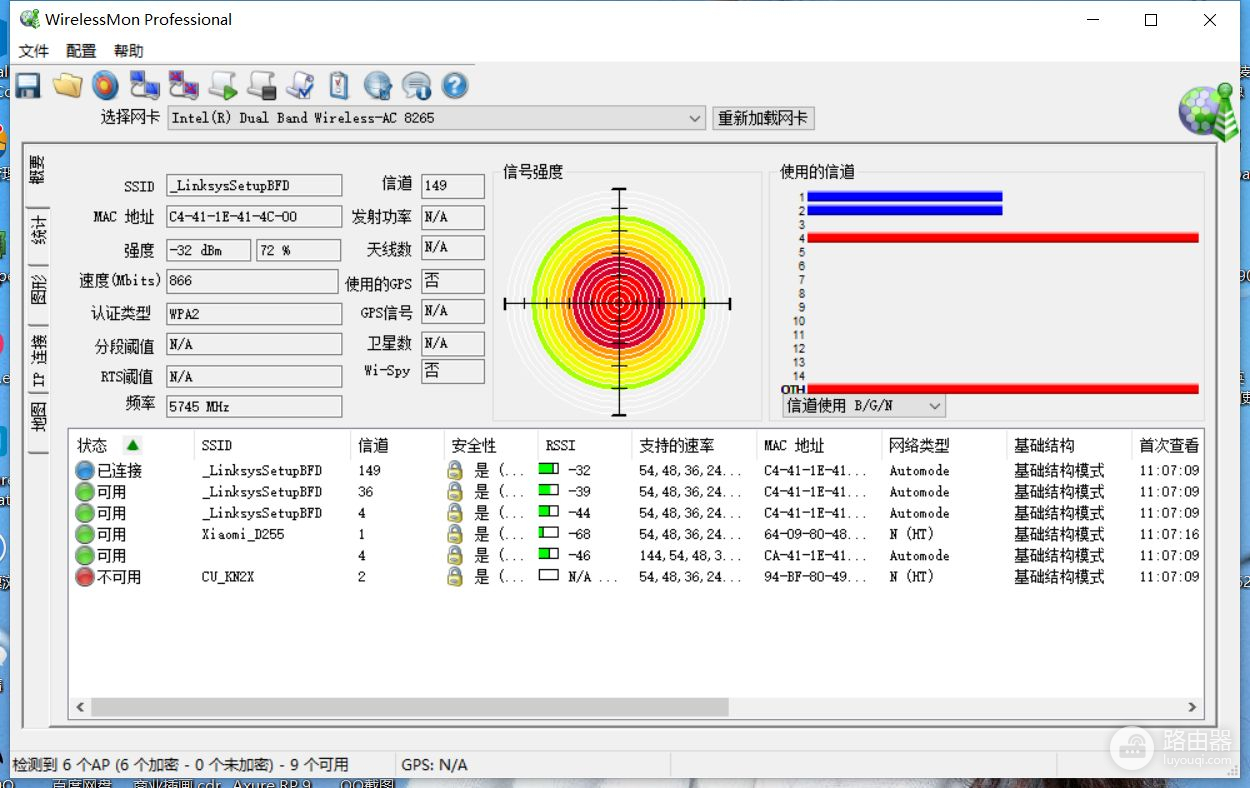The height and width of the screenshot is (788, 1250).
Task: Open the 文件 menu
Action: click(x=34, y=51)
